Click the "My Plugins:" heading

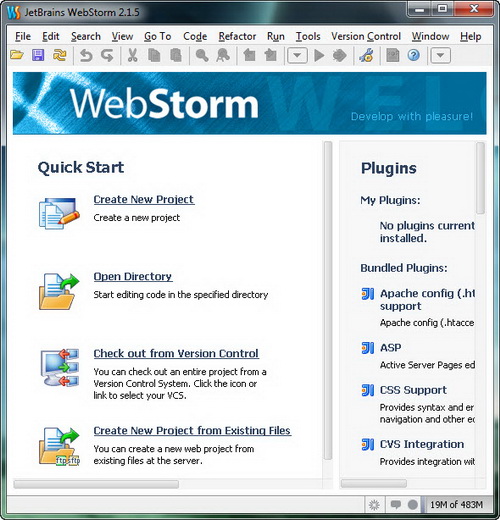(x=390, y=200)
